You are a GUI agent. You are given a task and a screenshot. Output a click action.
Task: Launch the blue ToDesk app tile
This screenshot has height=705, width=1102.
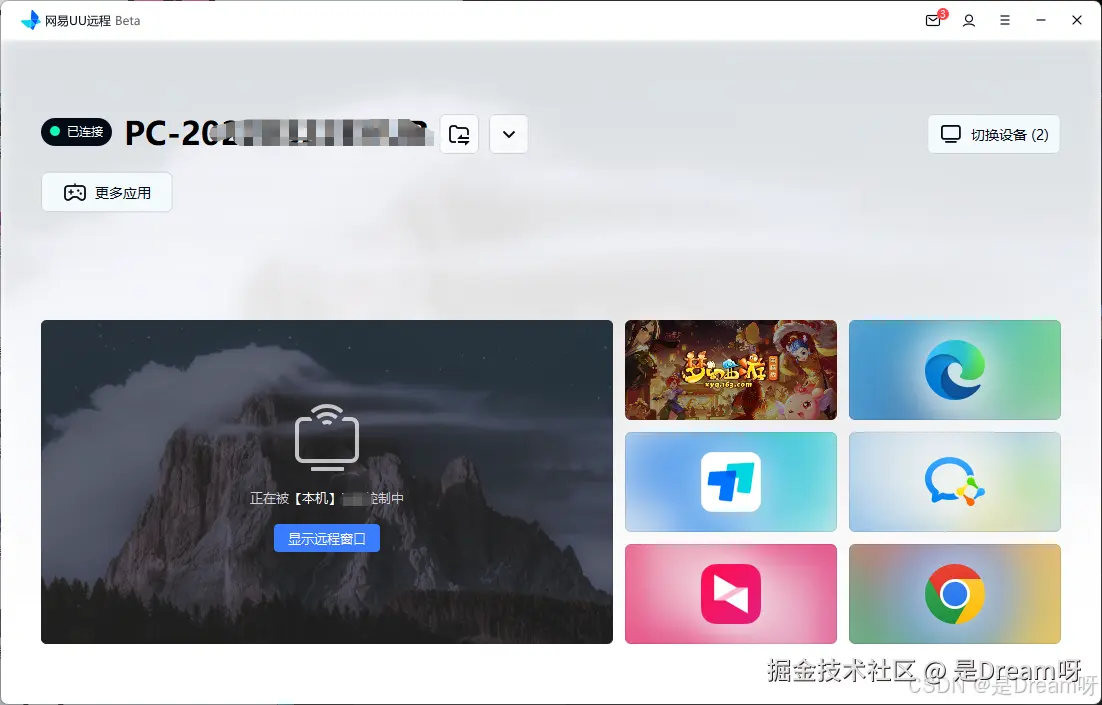[730, 481]
